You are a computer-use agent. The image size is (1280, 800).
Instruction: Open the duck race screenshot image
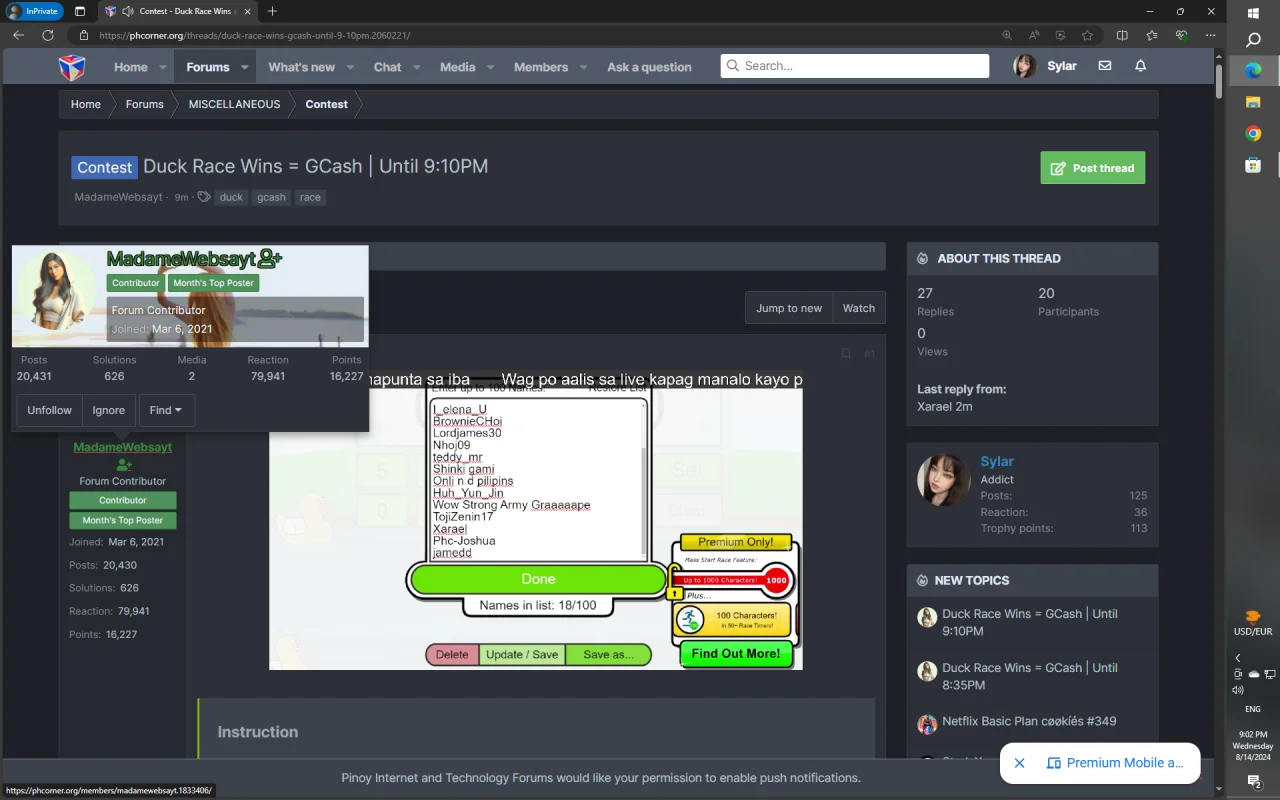click(x=536, y=520)
